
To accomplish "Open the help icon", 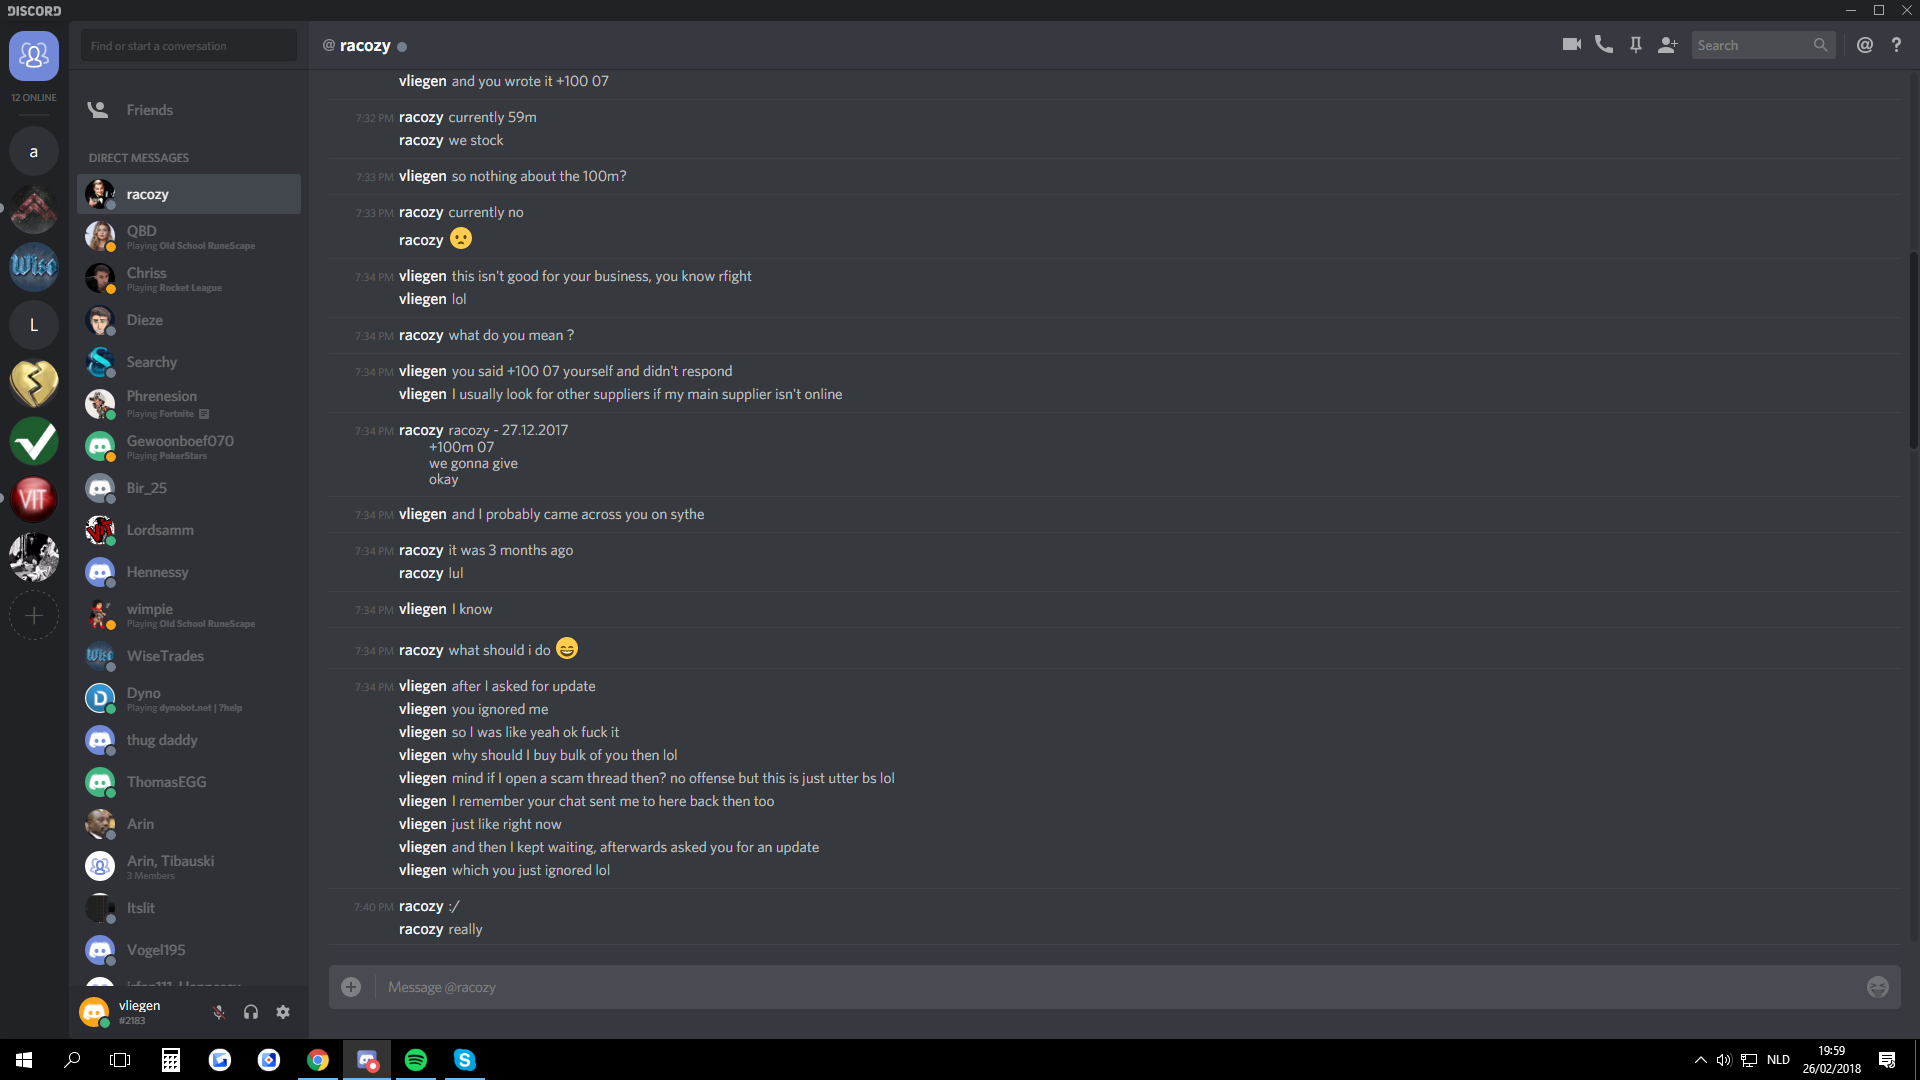I will (1896, 45).
